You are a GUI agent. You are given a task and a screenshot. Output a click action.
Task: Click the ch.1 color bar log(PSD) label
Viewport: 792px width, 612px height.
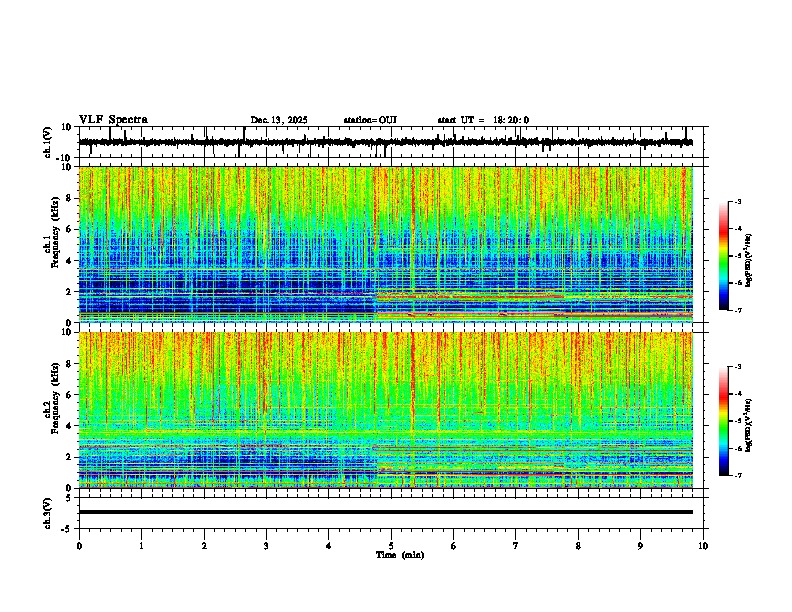[x=749, y=261]
